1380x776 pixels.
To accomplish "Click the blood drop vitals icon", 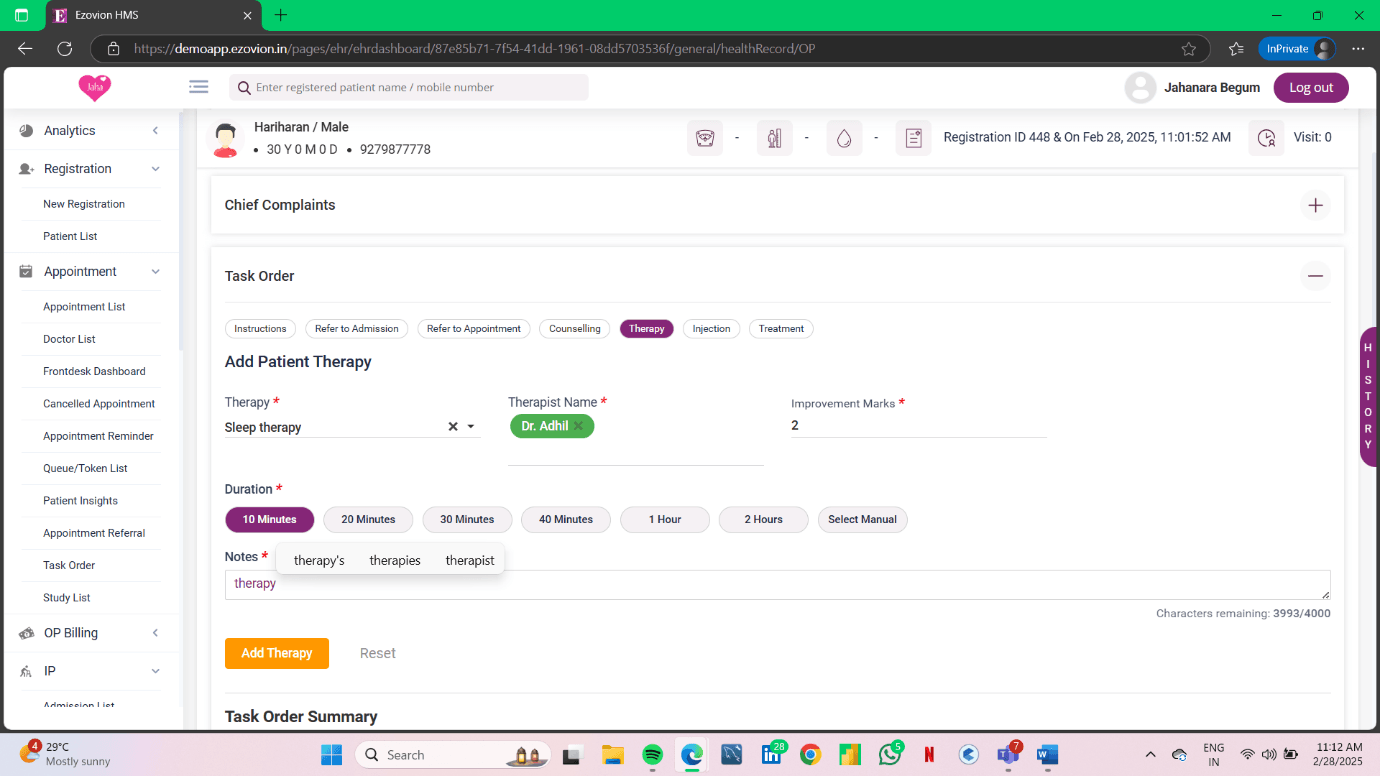I will click(844, 138).
